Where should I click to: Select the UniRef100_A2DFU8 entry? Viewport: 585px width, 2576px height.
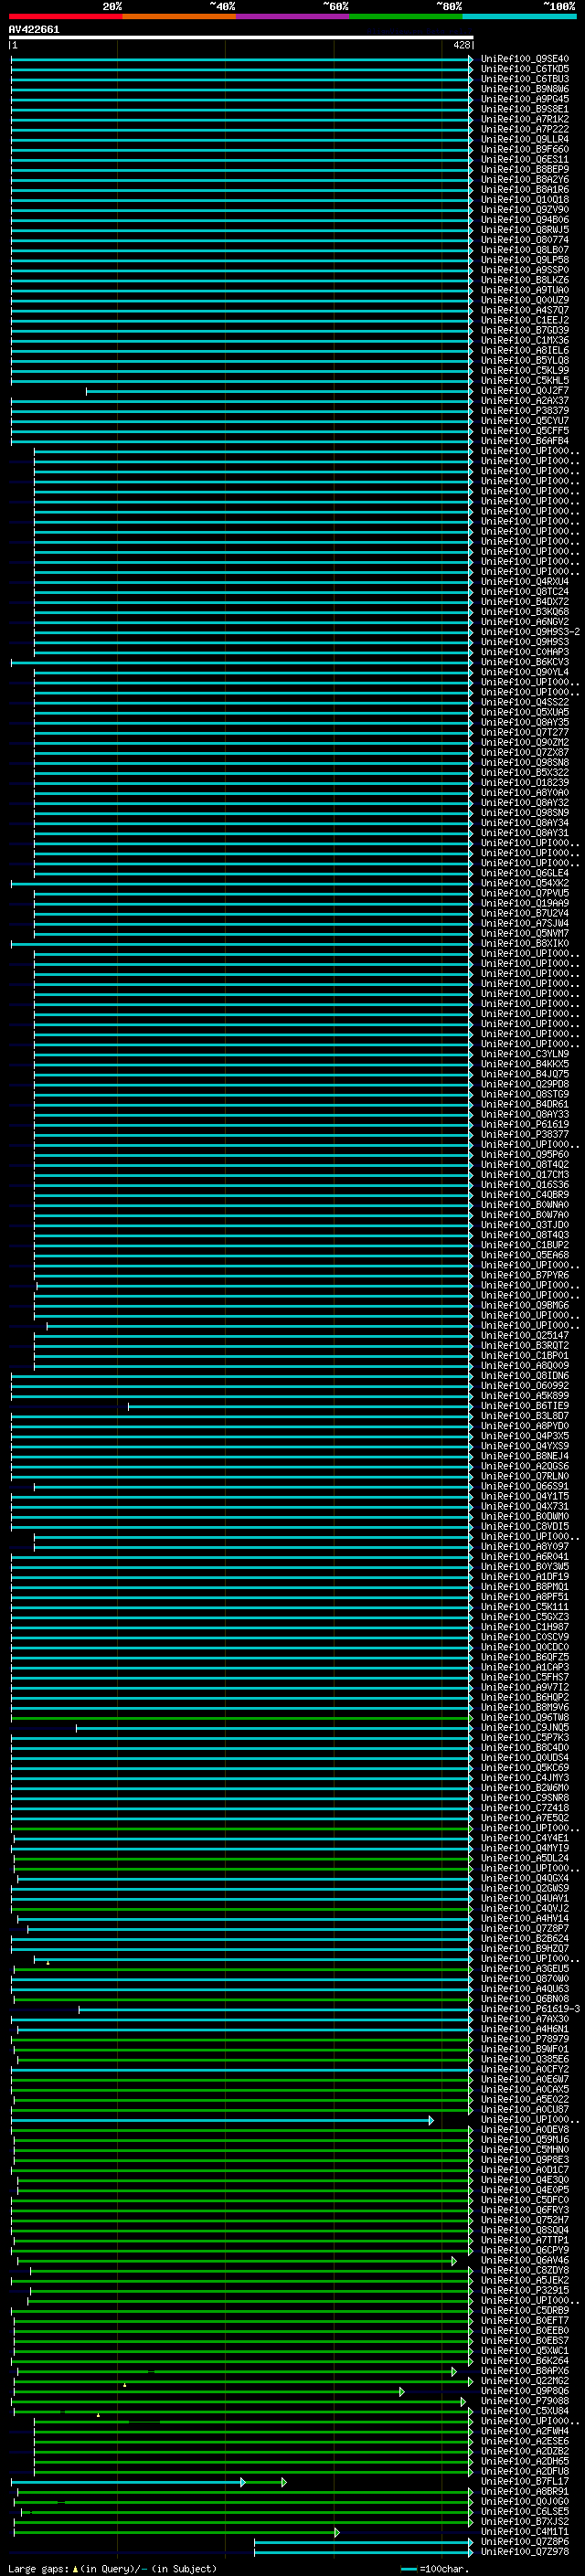pos(525,2472)
